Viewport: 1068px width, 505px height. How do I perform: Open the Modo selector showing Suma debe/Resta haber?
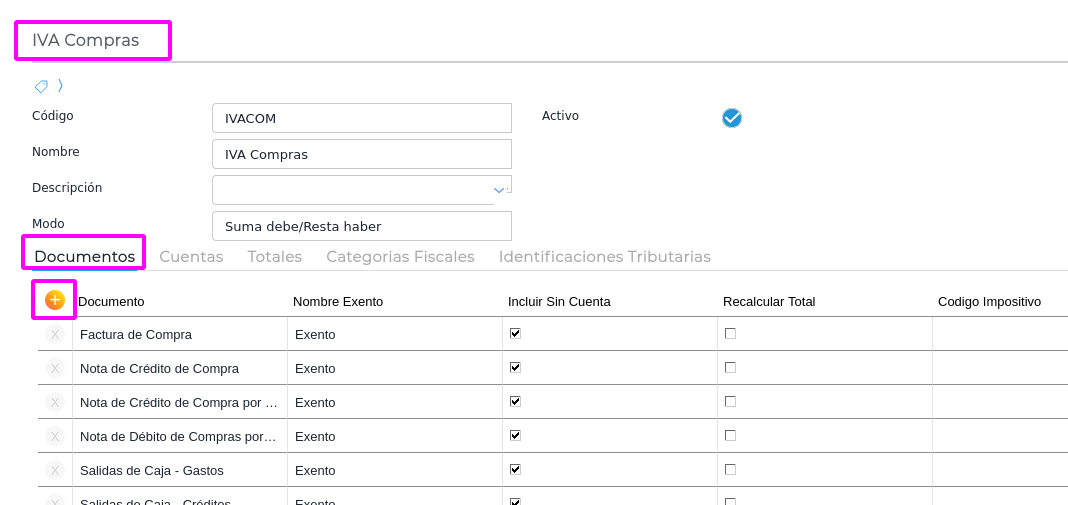point(361,226)
